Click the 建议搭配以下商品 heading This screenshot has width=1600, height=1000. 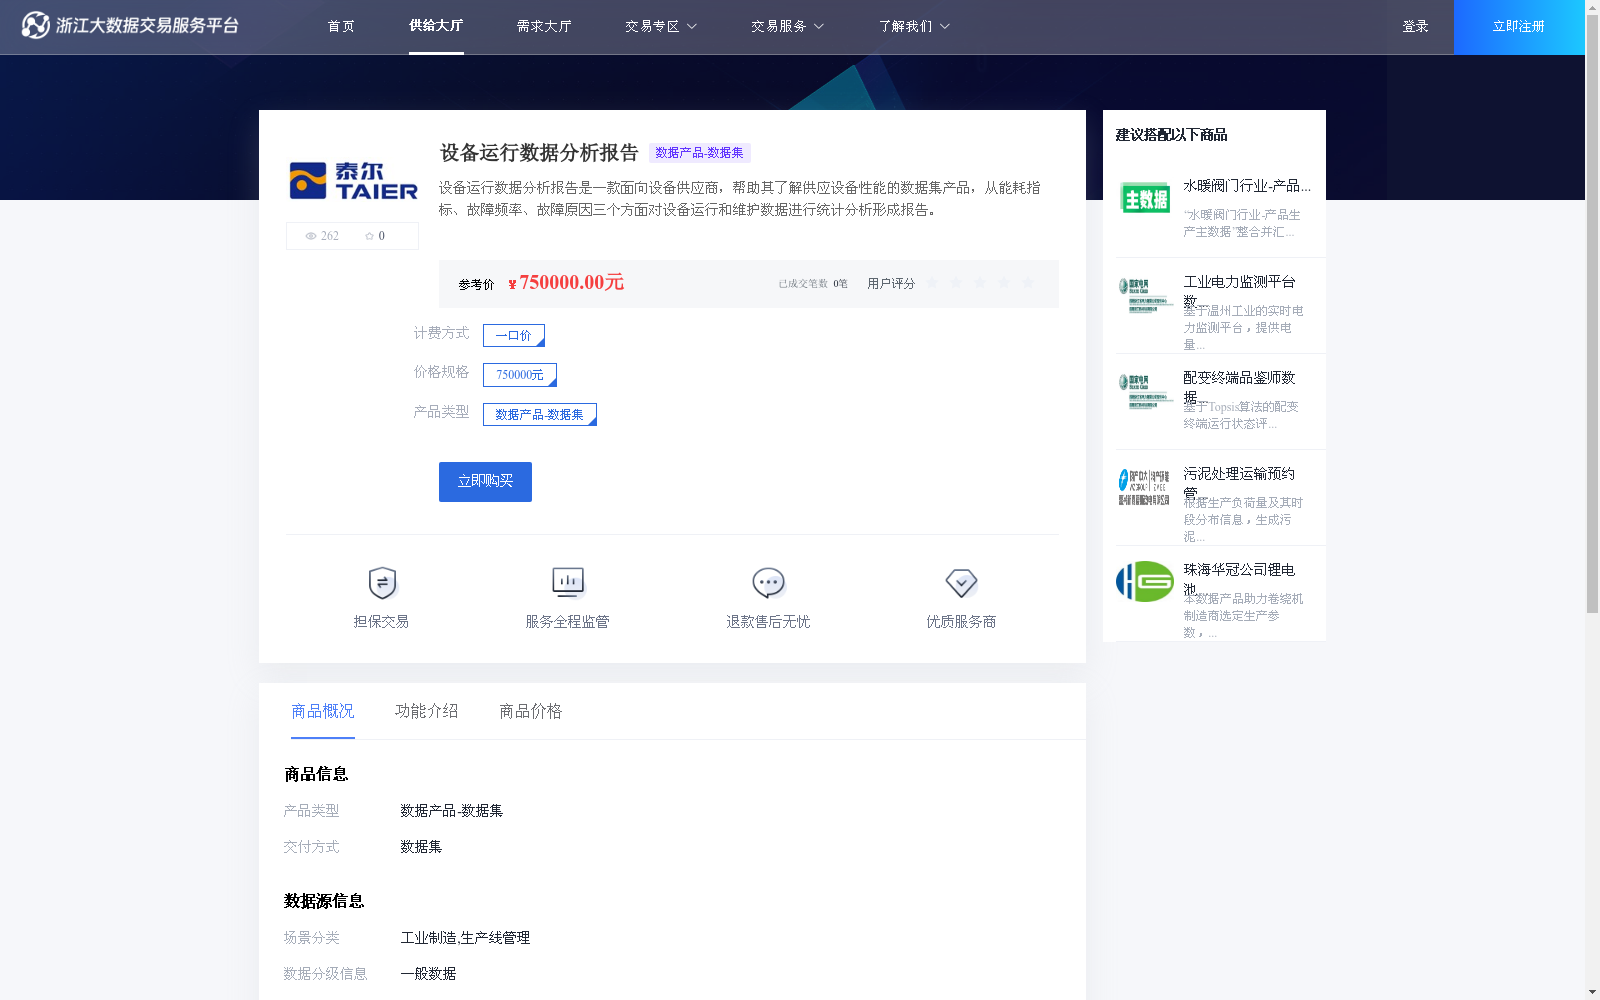coord(1171,135)
